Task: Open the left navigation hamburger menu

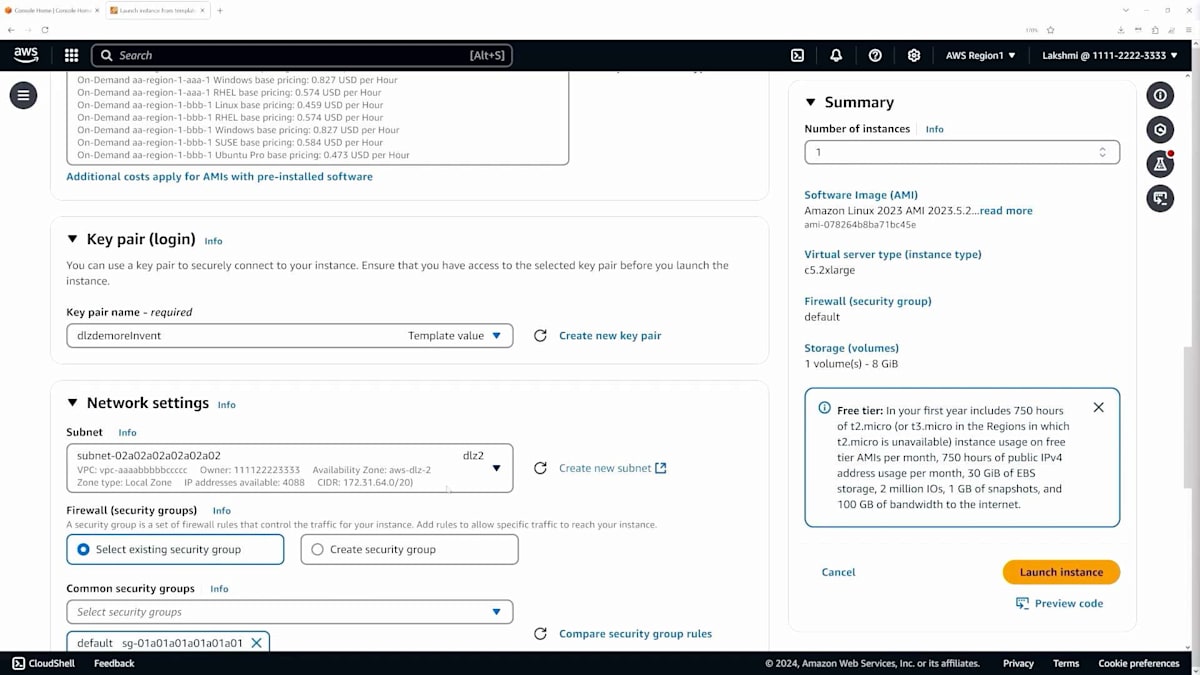Action: [x=24, y=95]
